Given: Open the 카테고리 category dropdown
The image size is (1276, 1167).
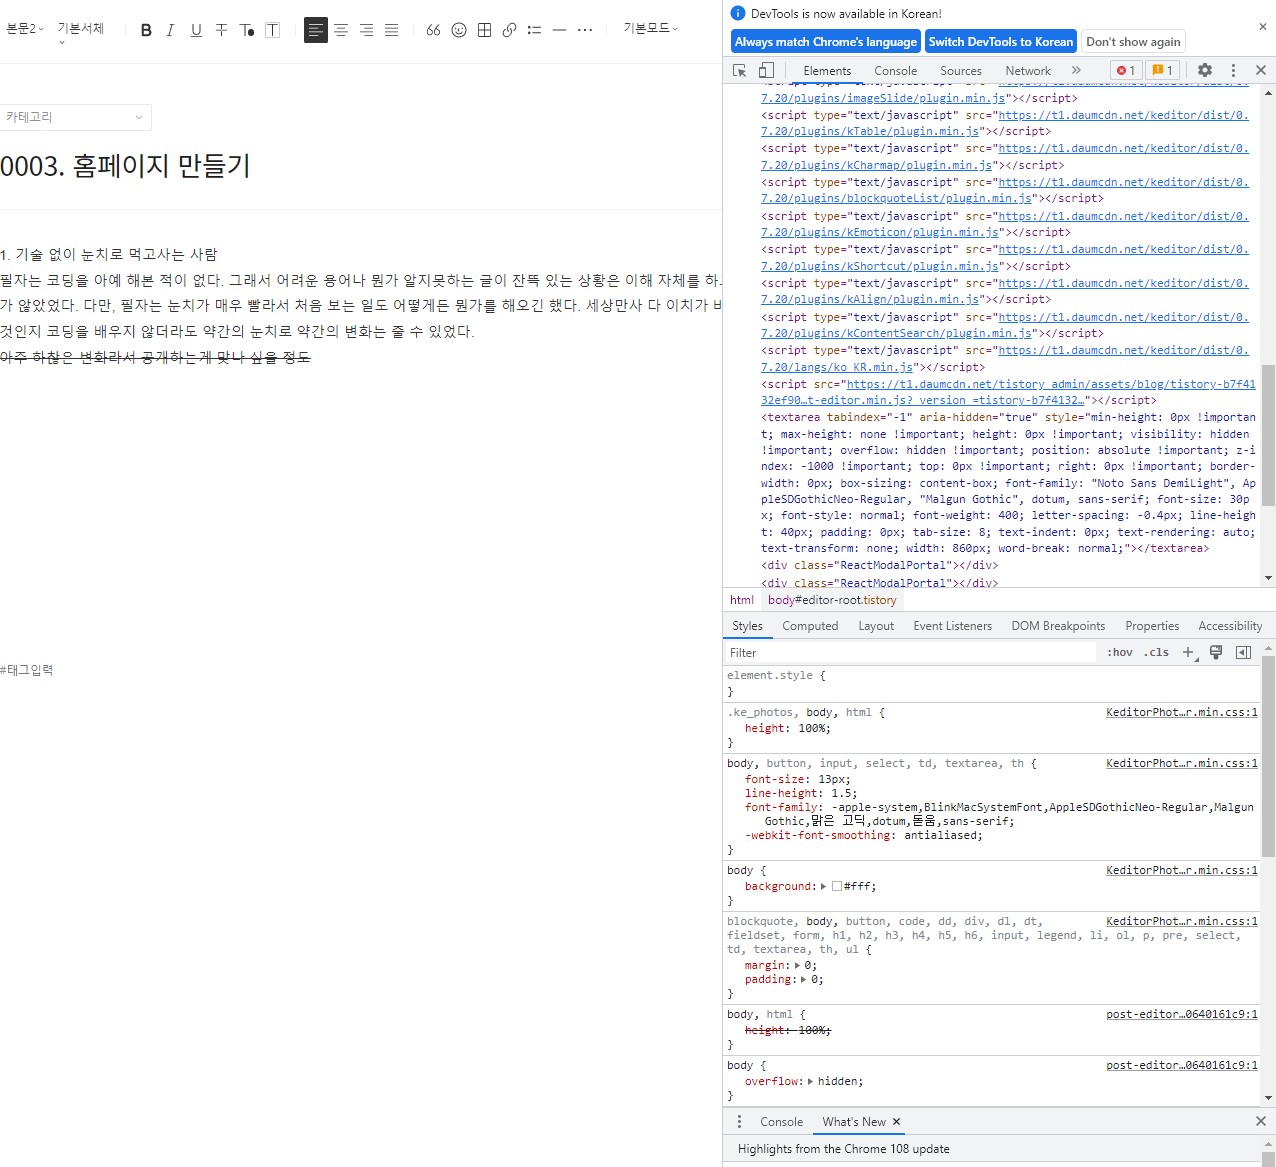Looking at the screenshot, I should tap(75, 117).
